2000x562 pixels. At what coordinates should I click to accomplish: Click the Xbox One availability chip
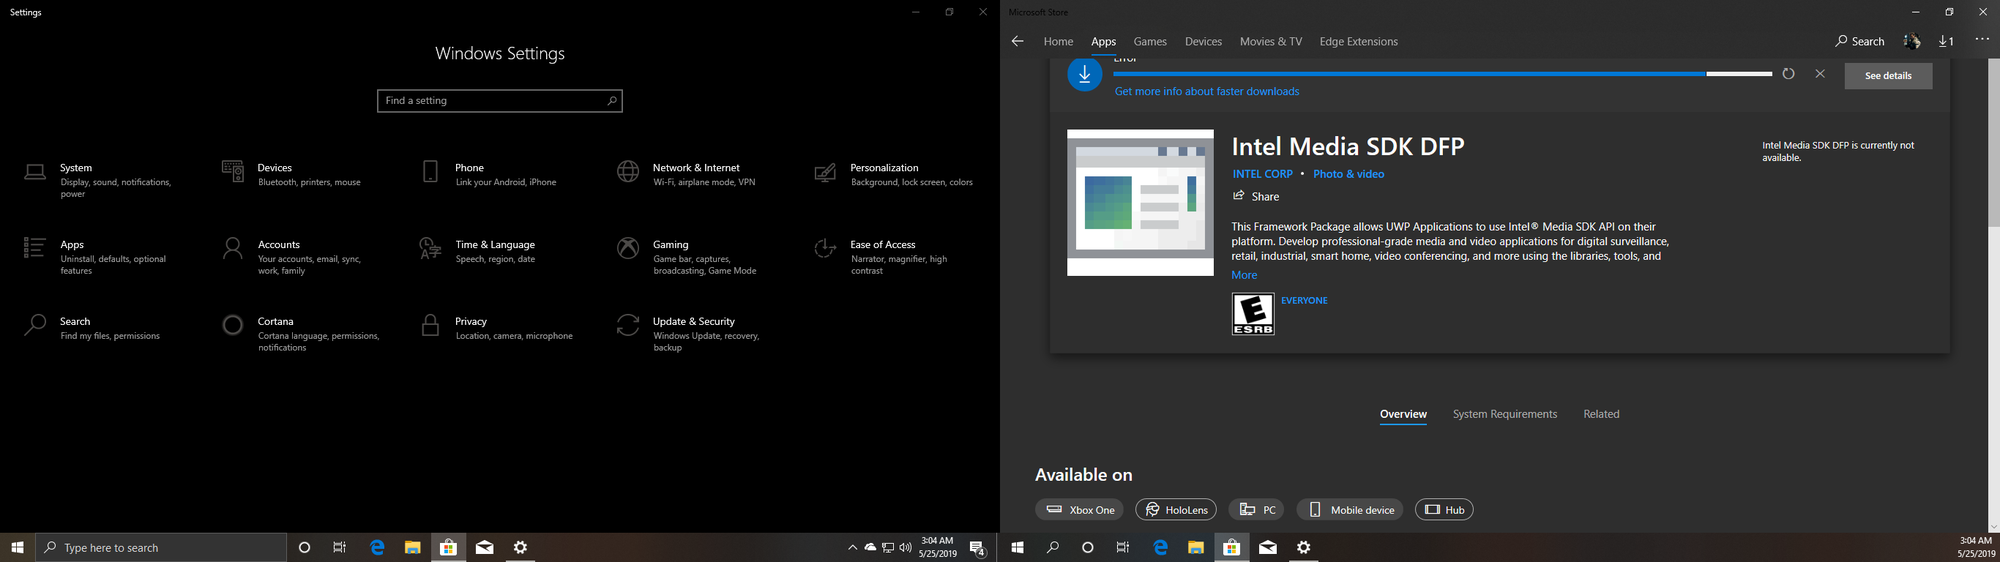1079,509
